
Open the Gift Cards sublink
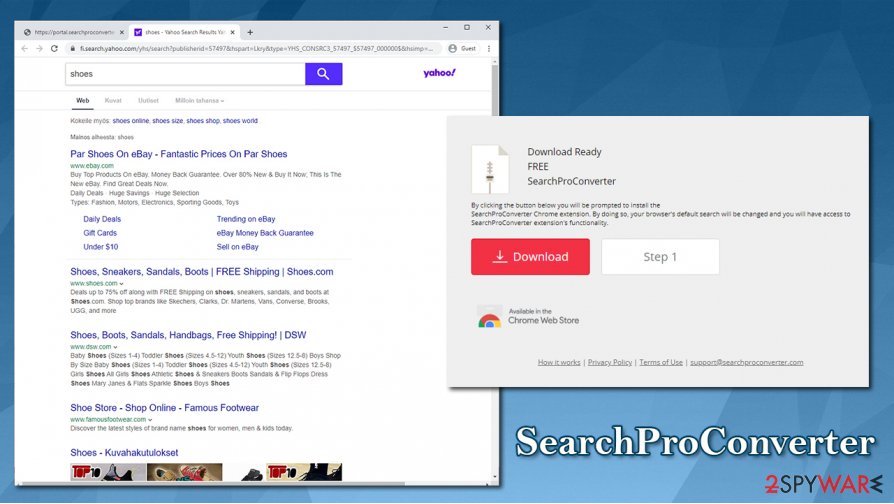(100, 233)
